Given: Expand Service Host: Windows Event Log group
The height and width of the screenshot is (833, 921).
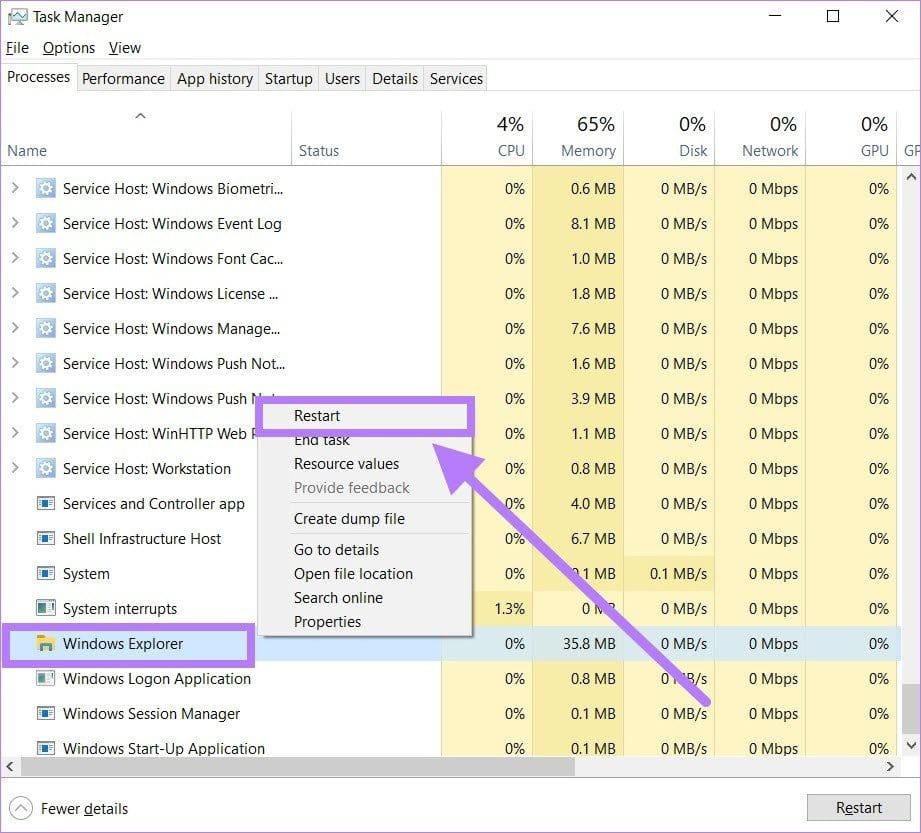Looking at the screenshot, I should click(15, 223).
